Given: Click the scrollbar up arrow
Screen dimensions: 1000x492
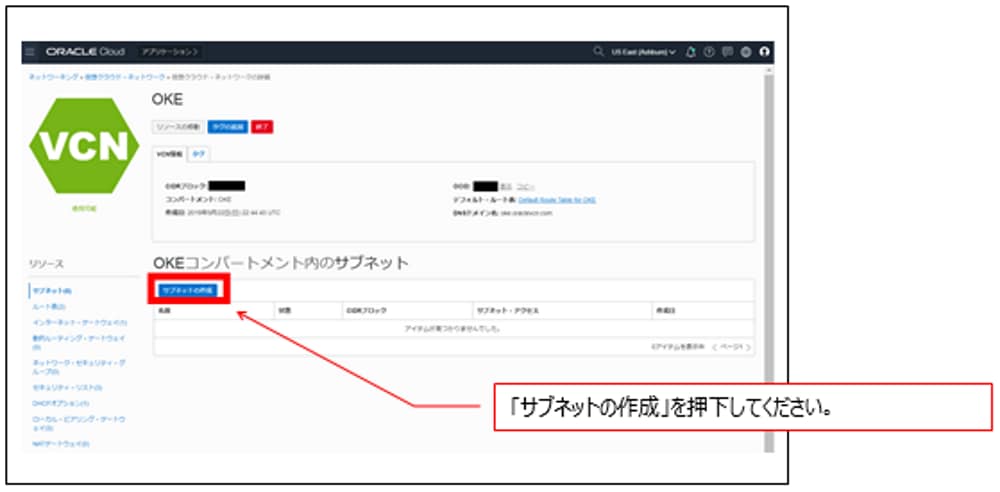Looking at the screenshot, I should pyautogui.click(x=768, y=69).
